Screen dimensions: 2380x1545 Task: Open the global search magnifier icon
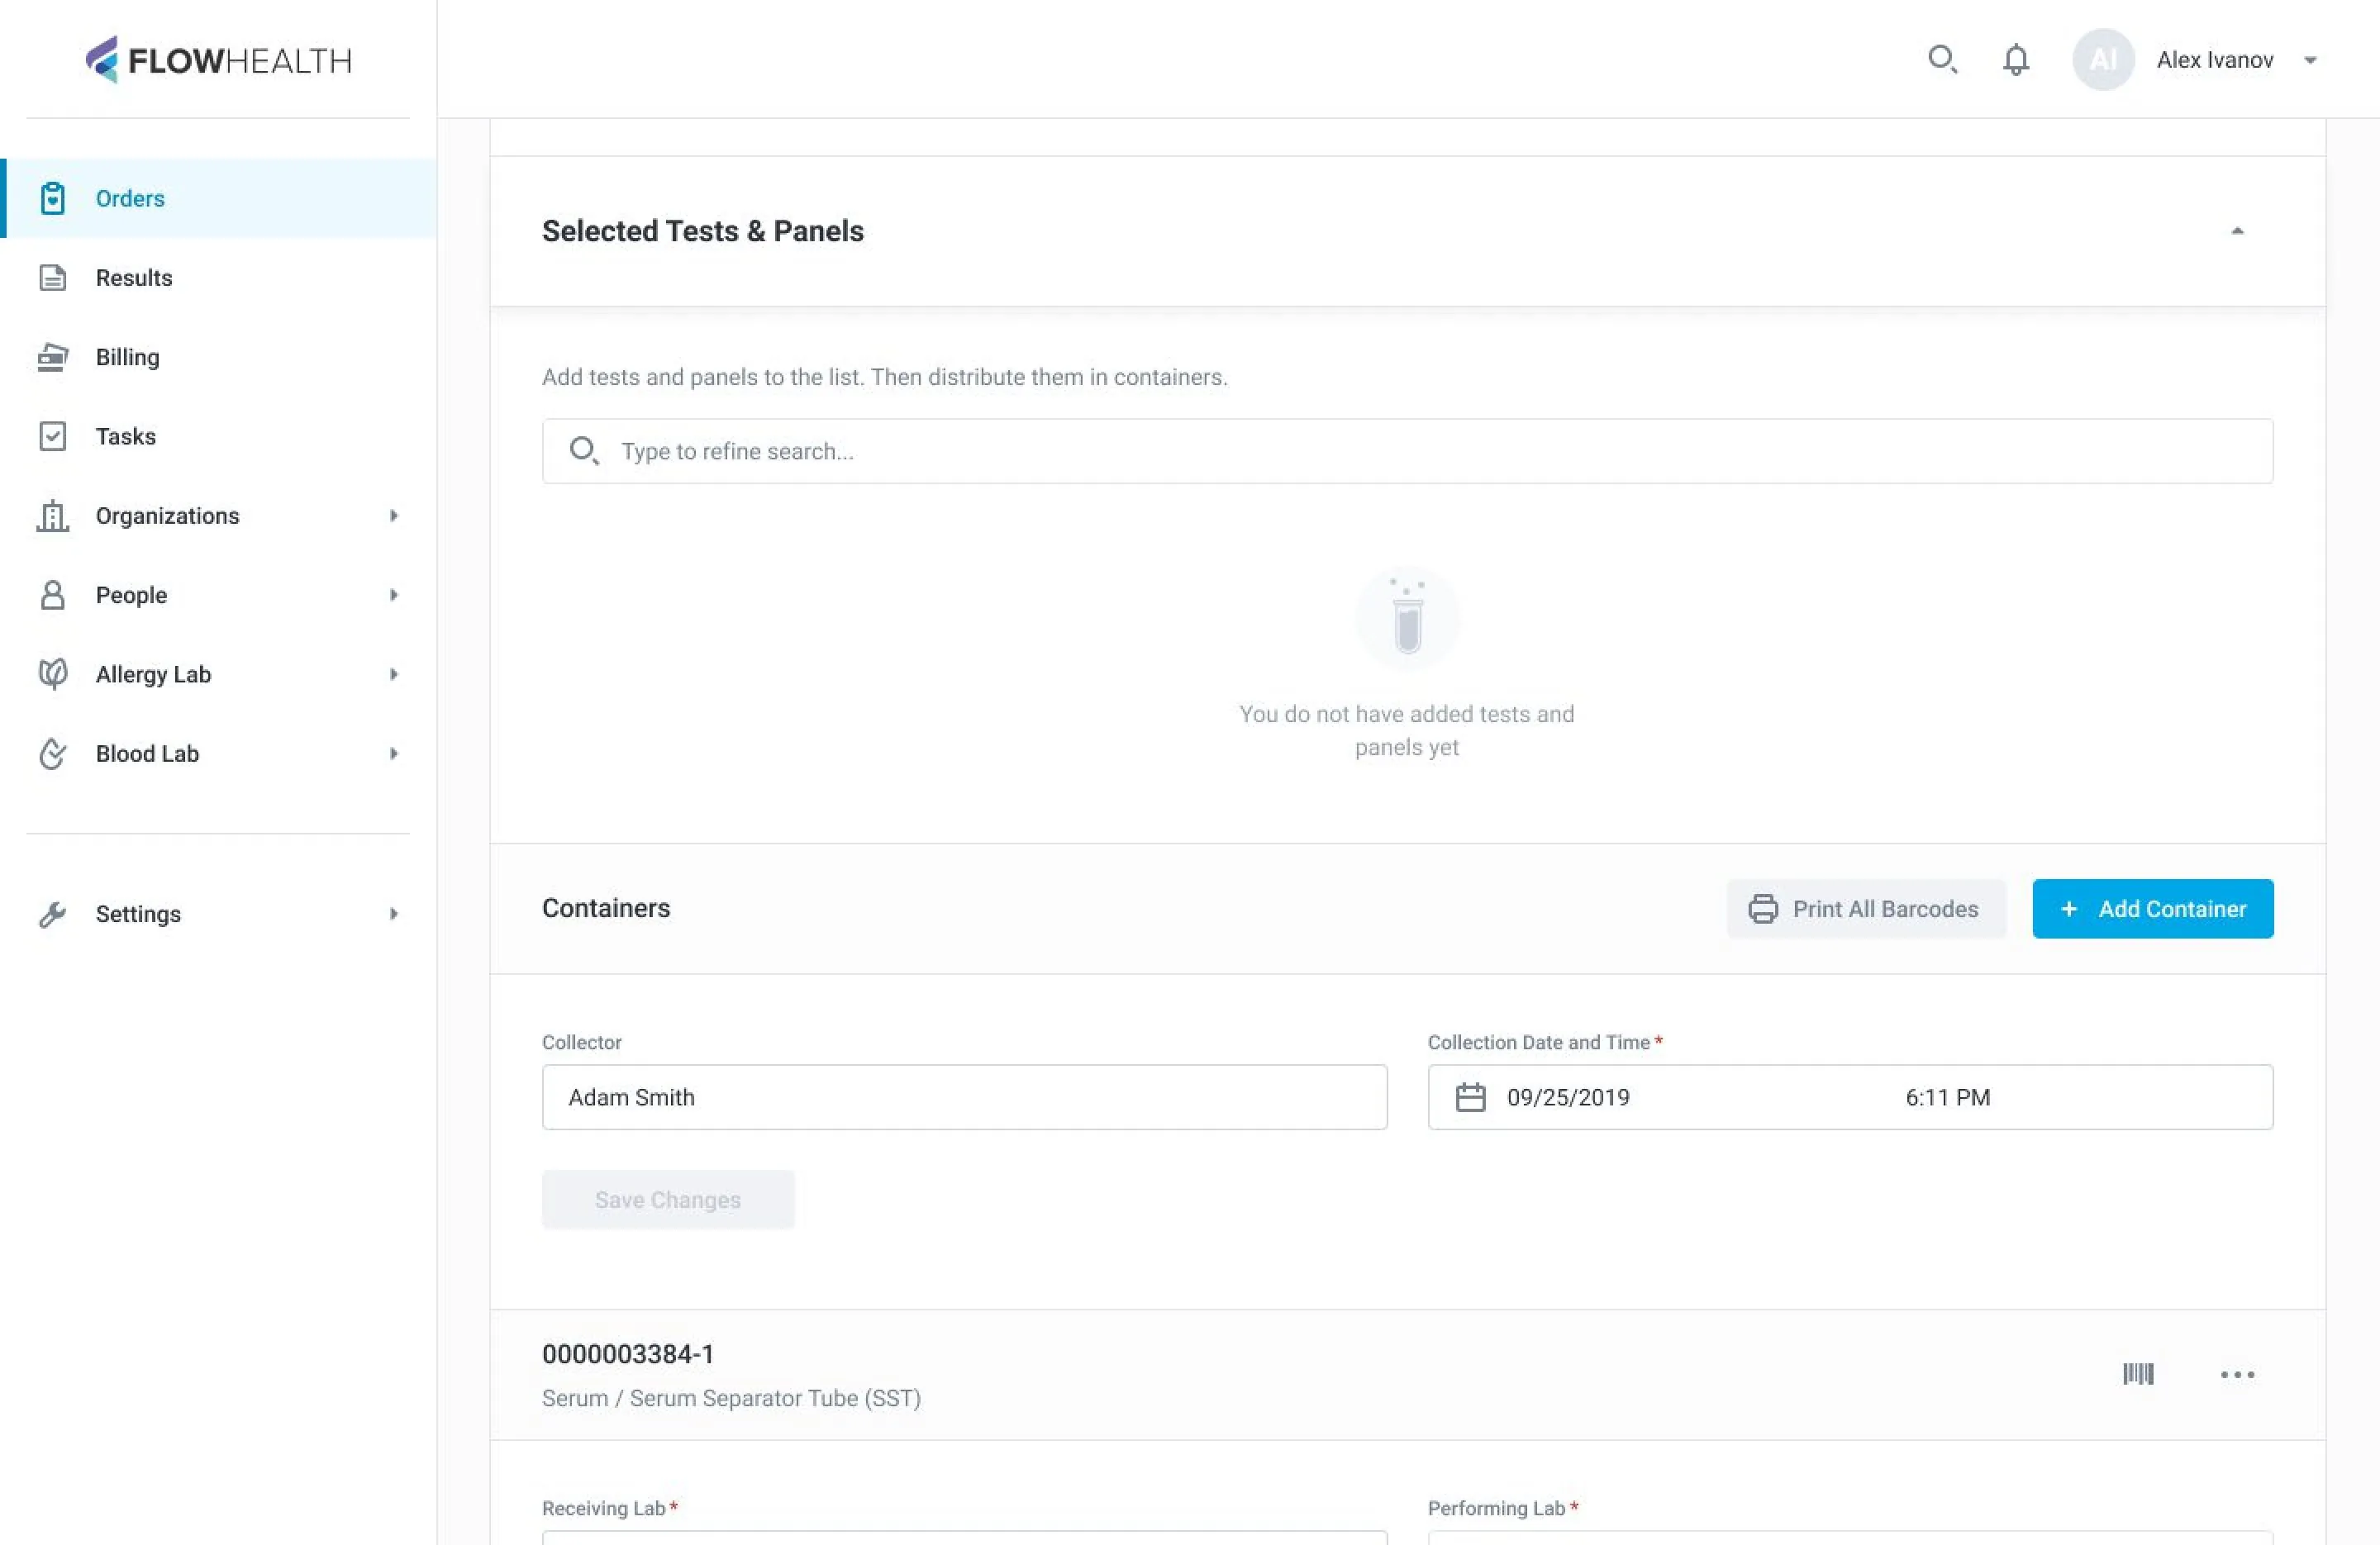tap(1942, 60)
